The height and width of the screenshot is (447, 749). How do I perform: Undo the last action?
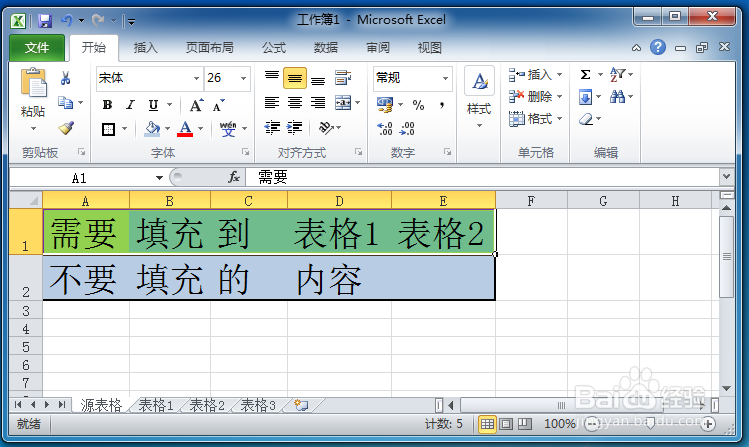coord(66,21)
